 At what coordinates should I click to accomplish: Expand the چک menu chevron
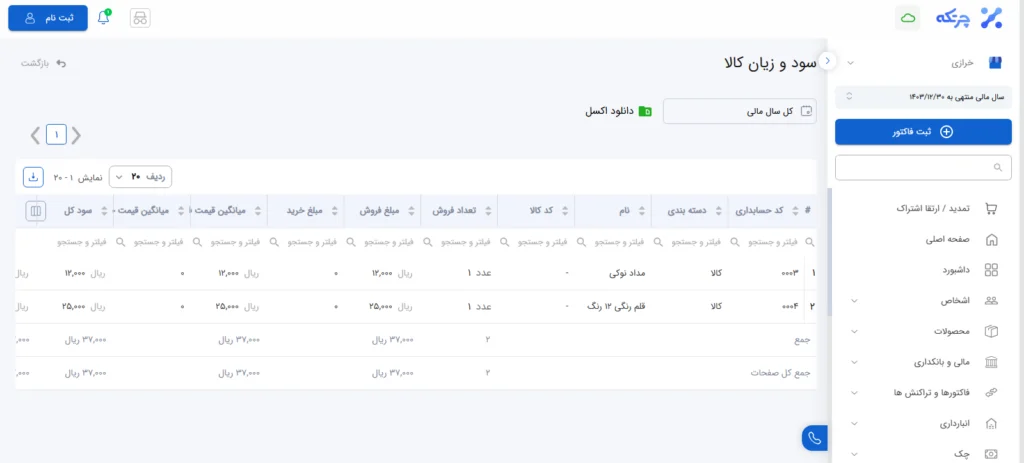[x=854, y=454]
